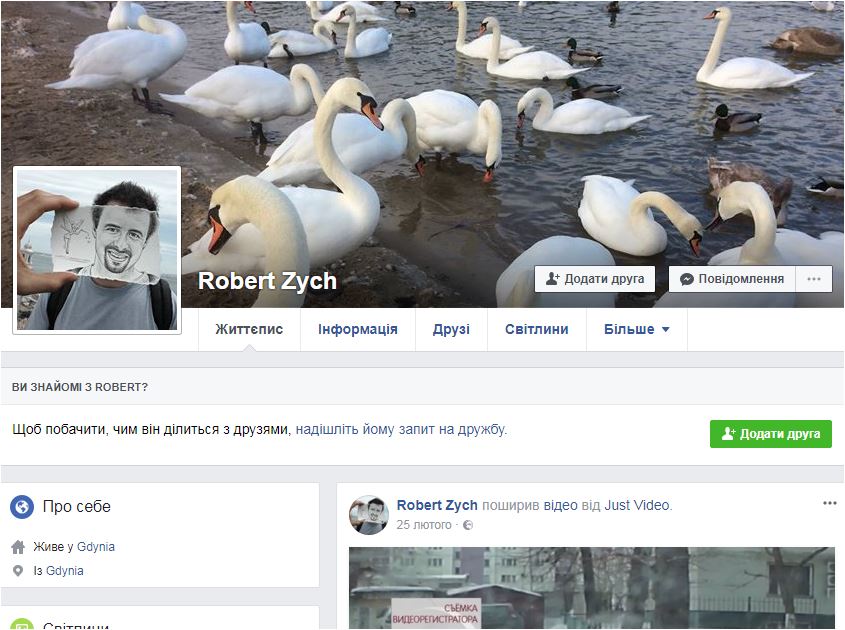Image resolution: width=845 pixels, height=630 pixels.
Task: Switch to the Інформація tab
Action: (x=357, y=329)
